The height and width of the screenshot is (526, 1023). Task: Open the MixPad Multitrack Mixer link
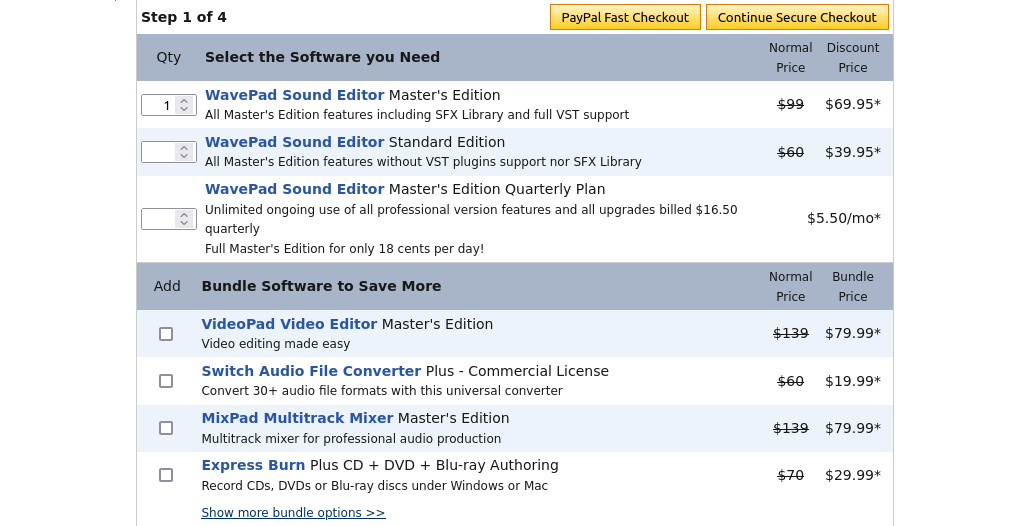coord(298,418)
